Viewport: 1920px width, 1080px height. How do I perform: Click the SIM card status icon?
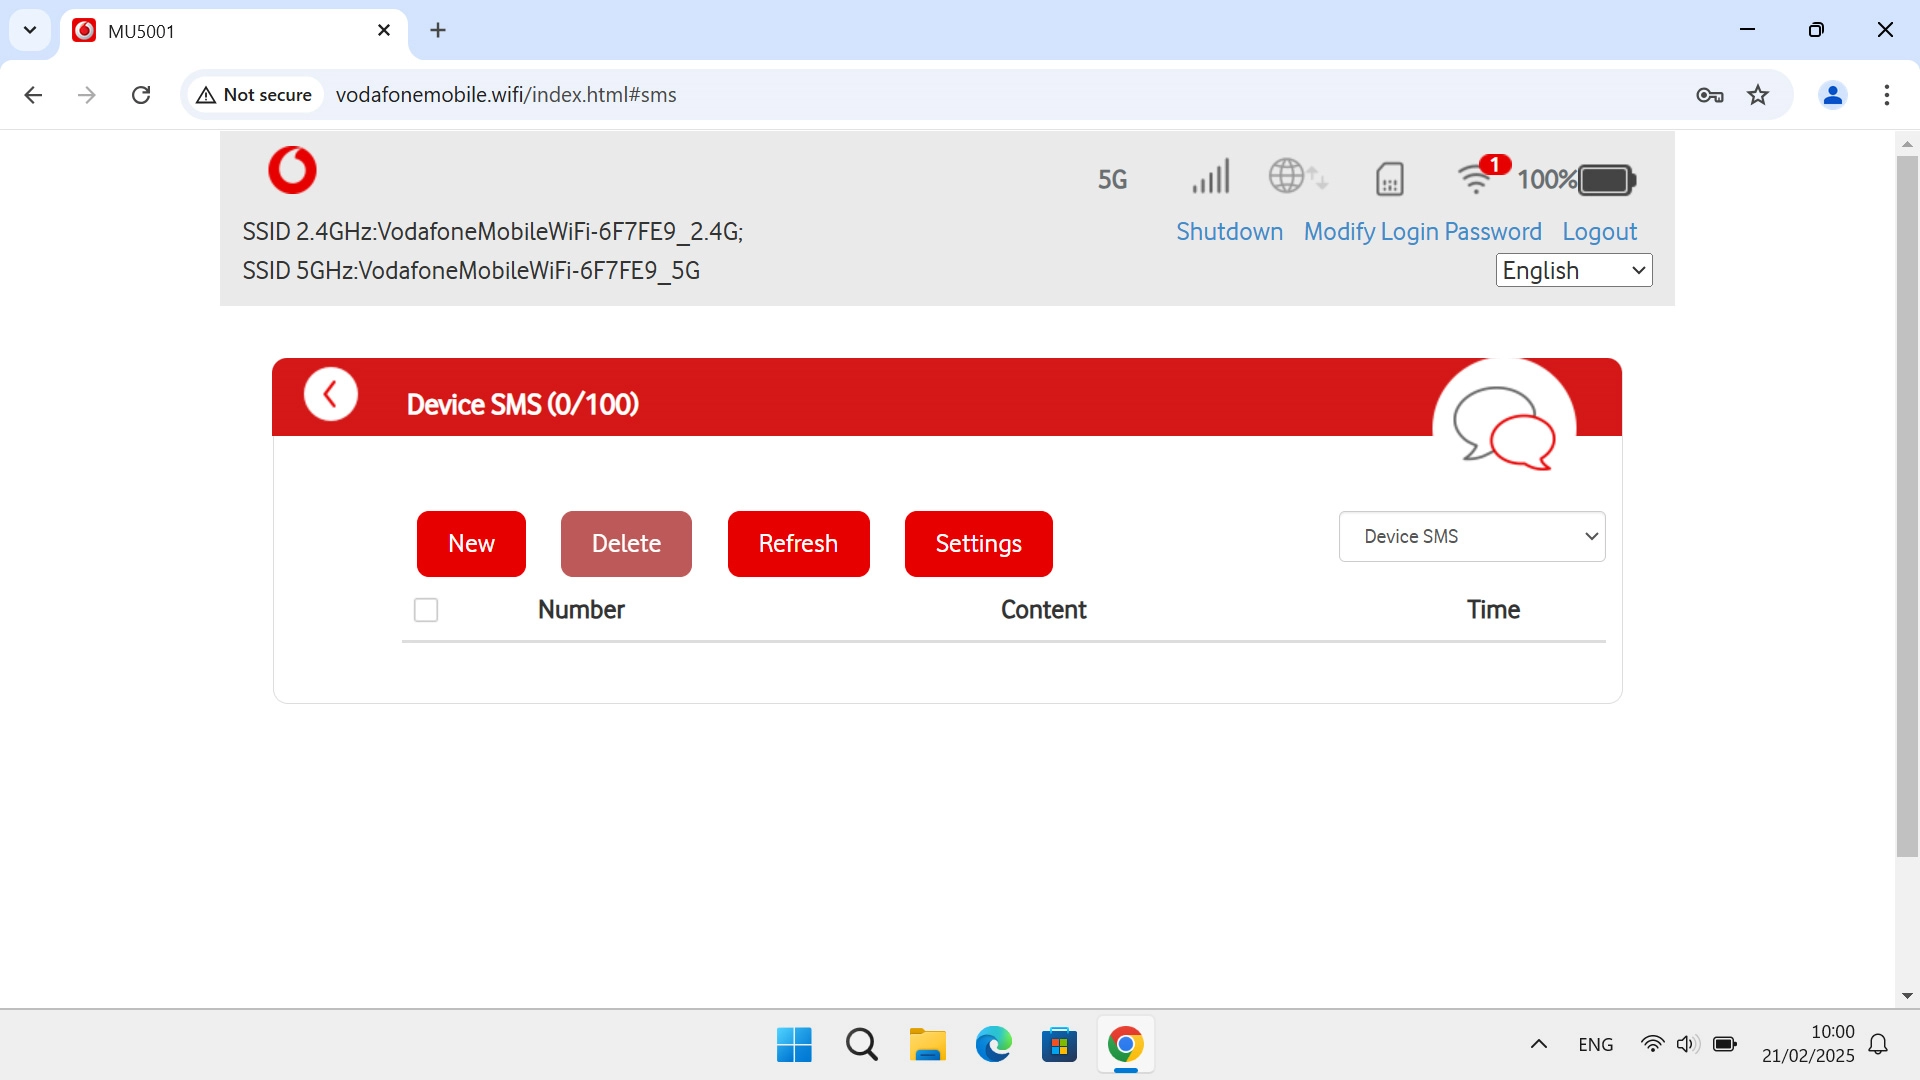(1389, 179)
